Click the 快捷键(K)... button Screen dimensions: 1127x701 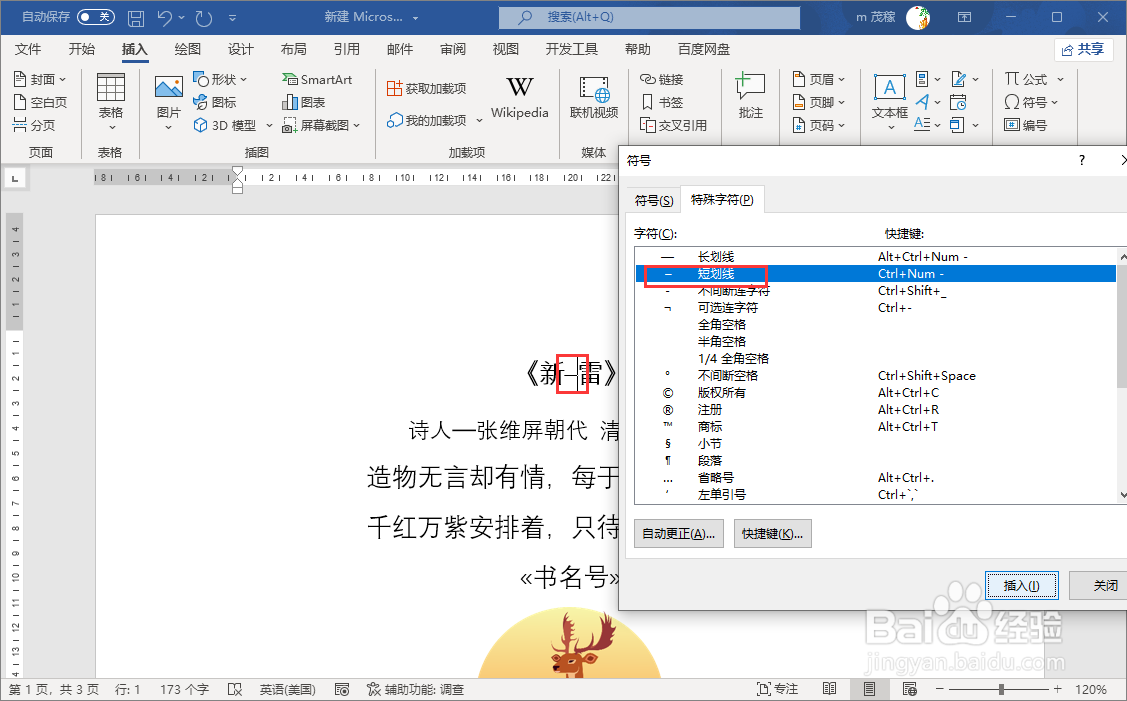click(x=773, y=533)
